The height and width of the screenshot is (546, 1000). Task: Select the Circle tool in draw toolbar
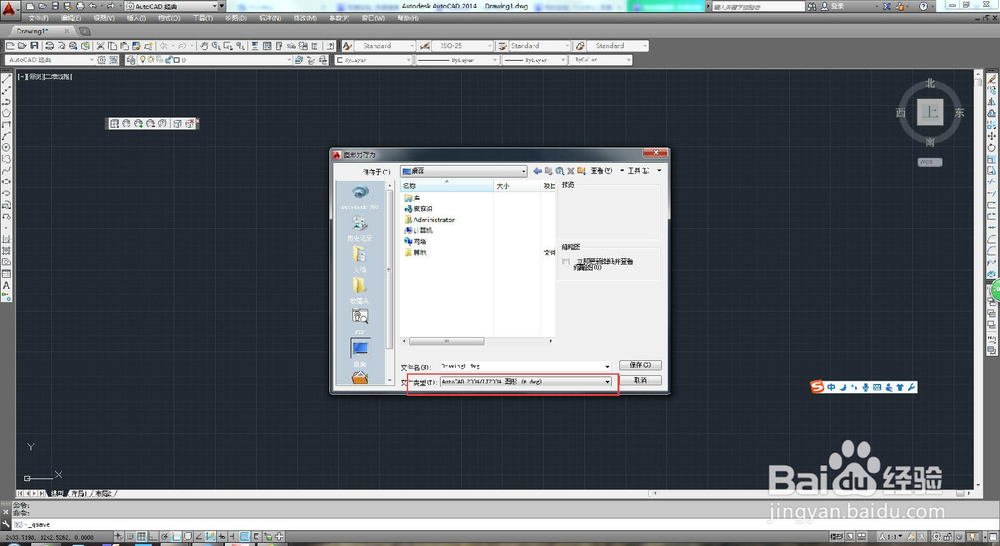6,147
